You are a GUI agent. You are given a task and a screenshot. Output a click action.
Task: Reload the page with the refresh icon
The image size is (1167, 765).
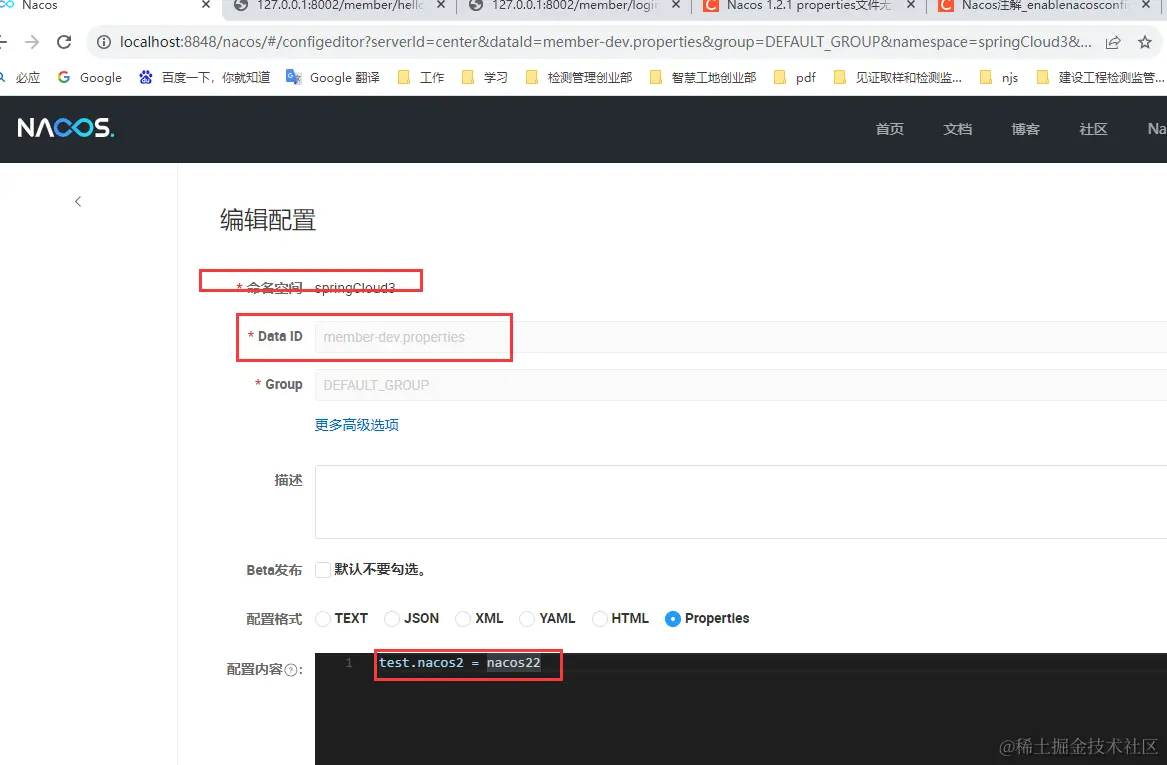click(64, 42)
